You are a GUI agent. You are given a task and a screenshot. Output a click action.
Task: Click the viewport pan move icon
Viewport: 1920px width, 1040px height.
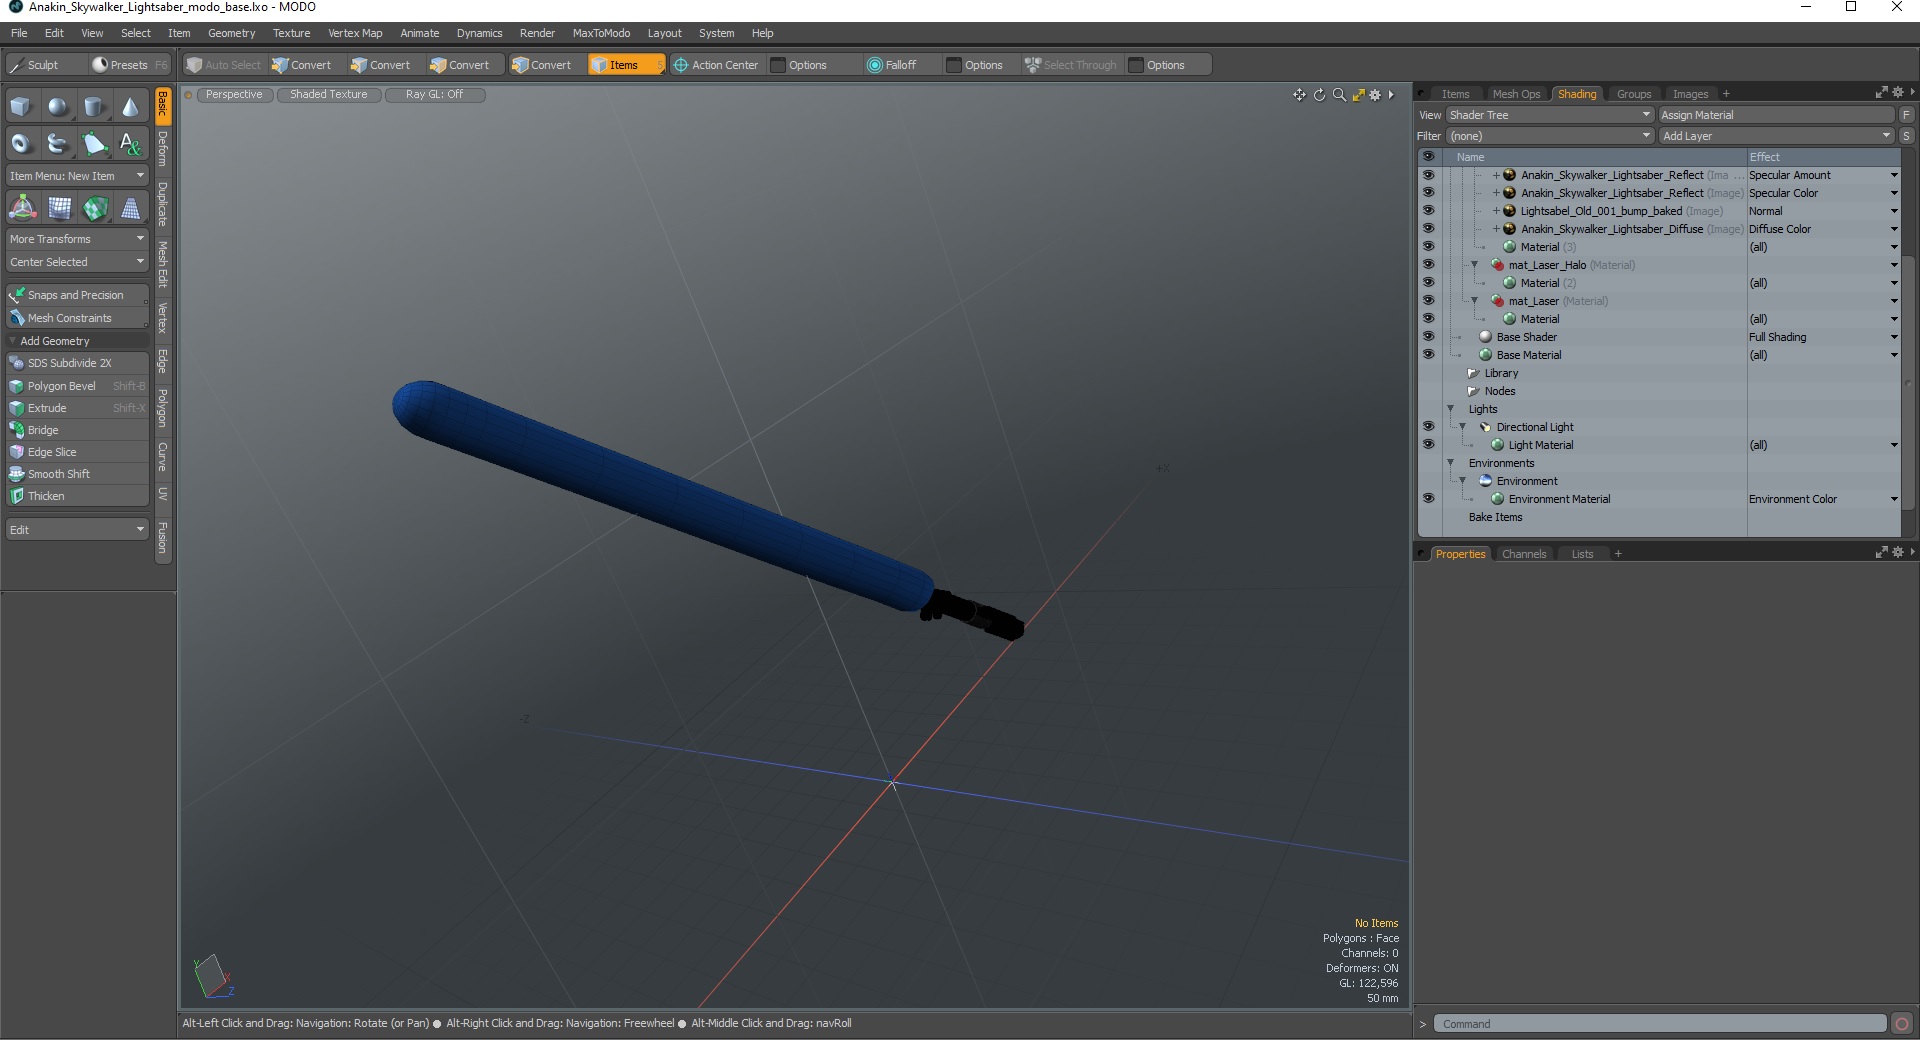(1299, 95)
